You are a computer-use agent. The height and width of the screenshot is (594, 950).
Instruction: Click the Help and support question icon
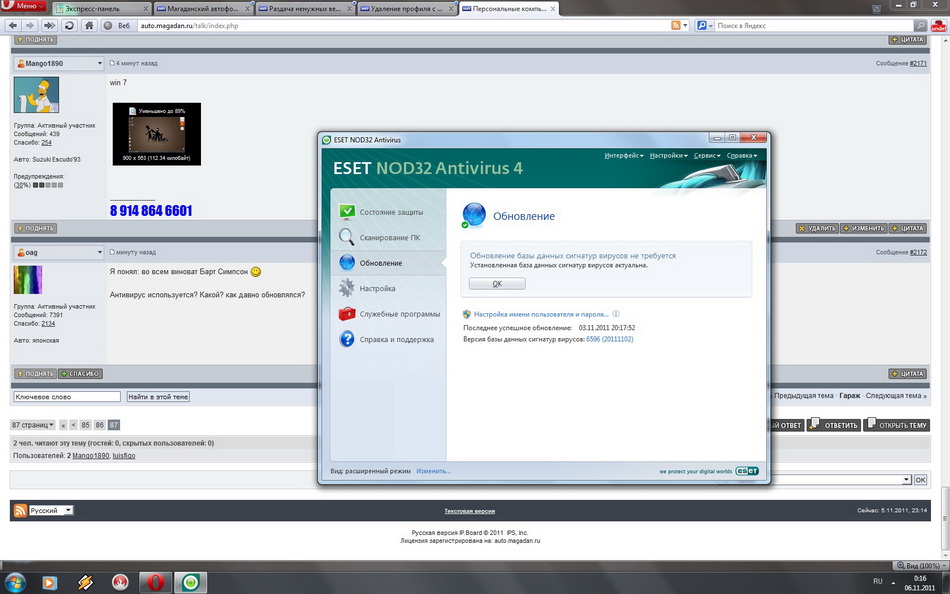347,340
